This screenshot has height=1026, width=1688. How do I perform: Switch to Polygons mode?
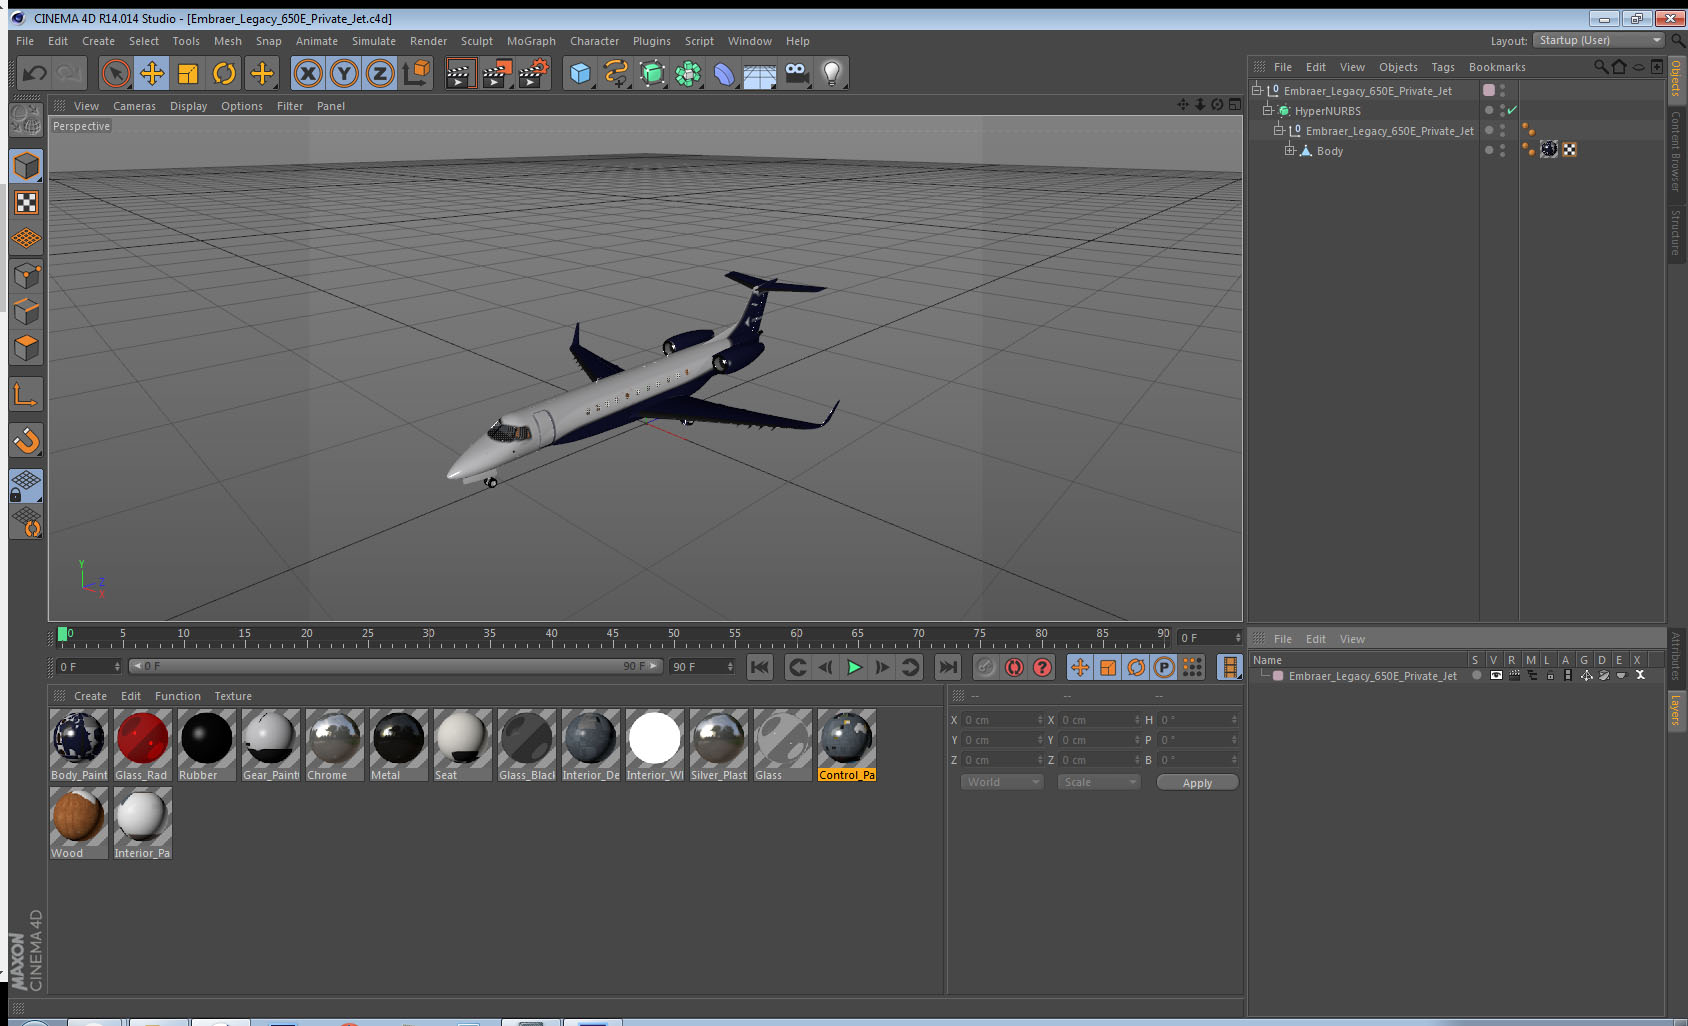coord(26,348)
